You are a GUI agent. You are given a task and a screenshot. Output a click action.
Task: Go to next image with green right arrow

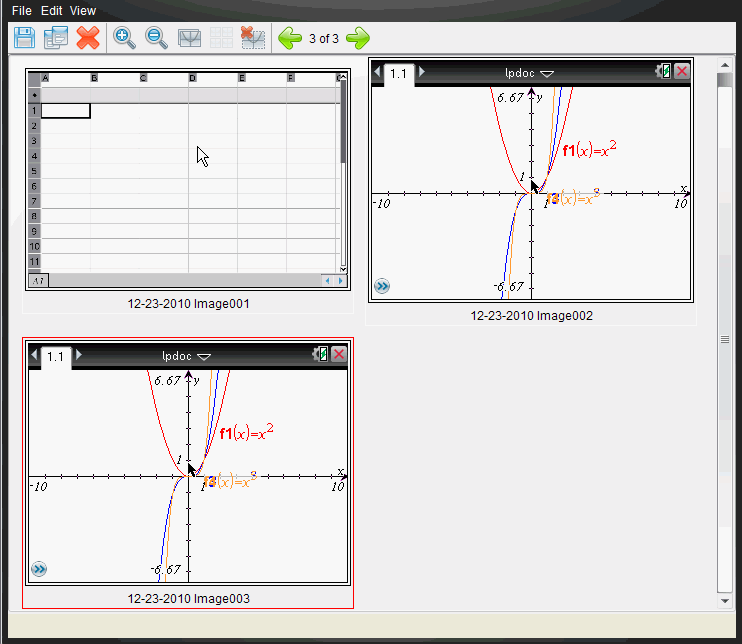357,39
